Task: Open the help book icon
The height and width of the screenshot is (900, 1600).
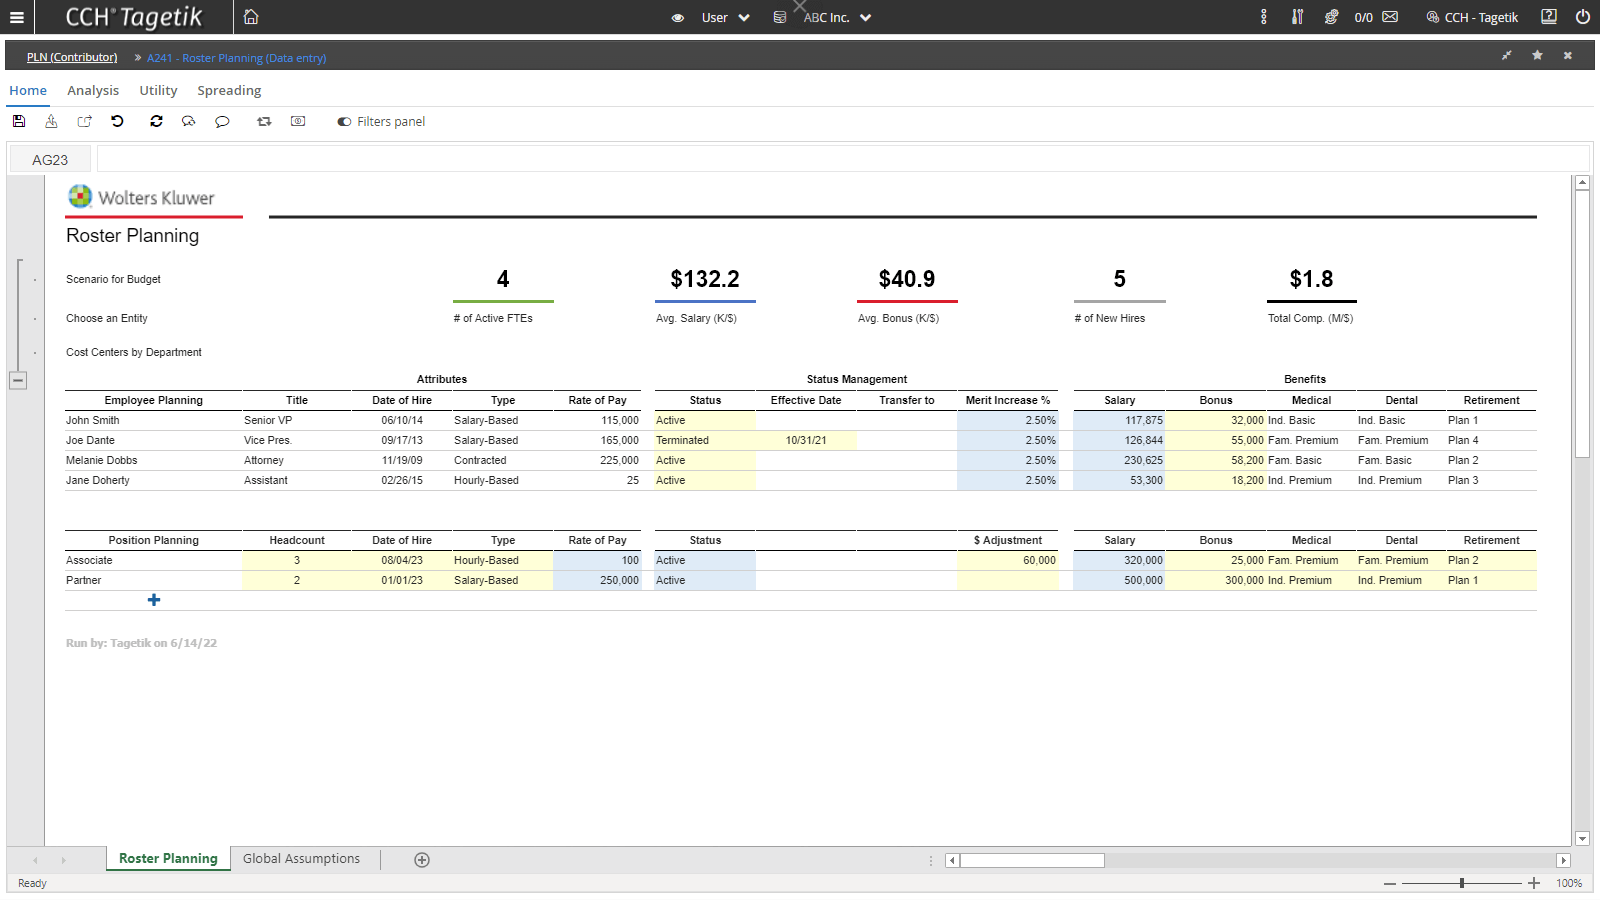Action: [1549, 17]
